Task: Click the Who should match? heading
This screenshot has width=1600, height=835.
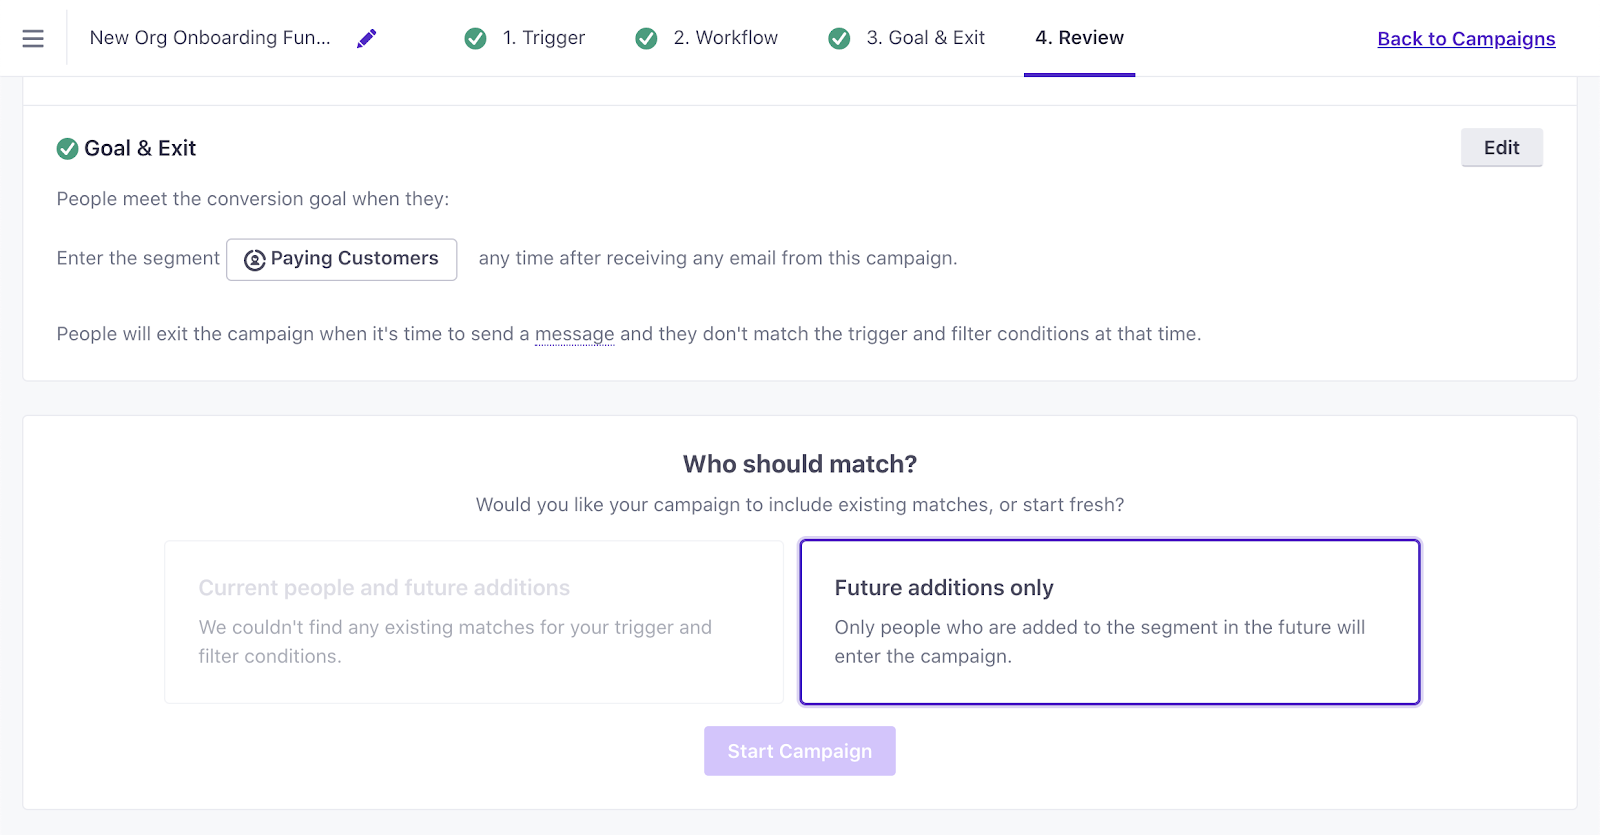Action: point(800,464)
